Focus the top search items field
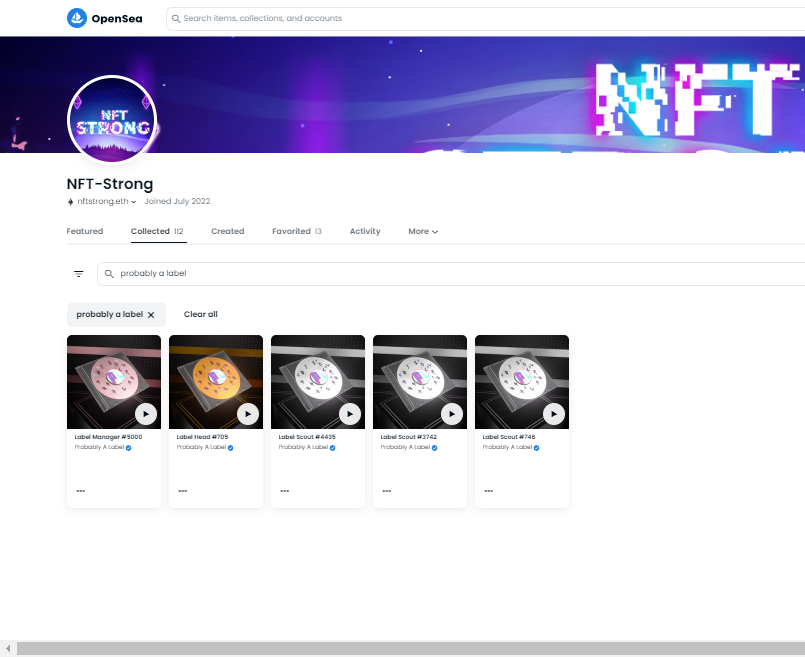The width and height of the screenshot is (805, 657). pos(485,18)
